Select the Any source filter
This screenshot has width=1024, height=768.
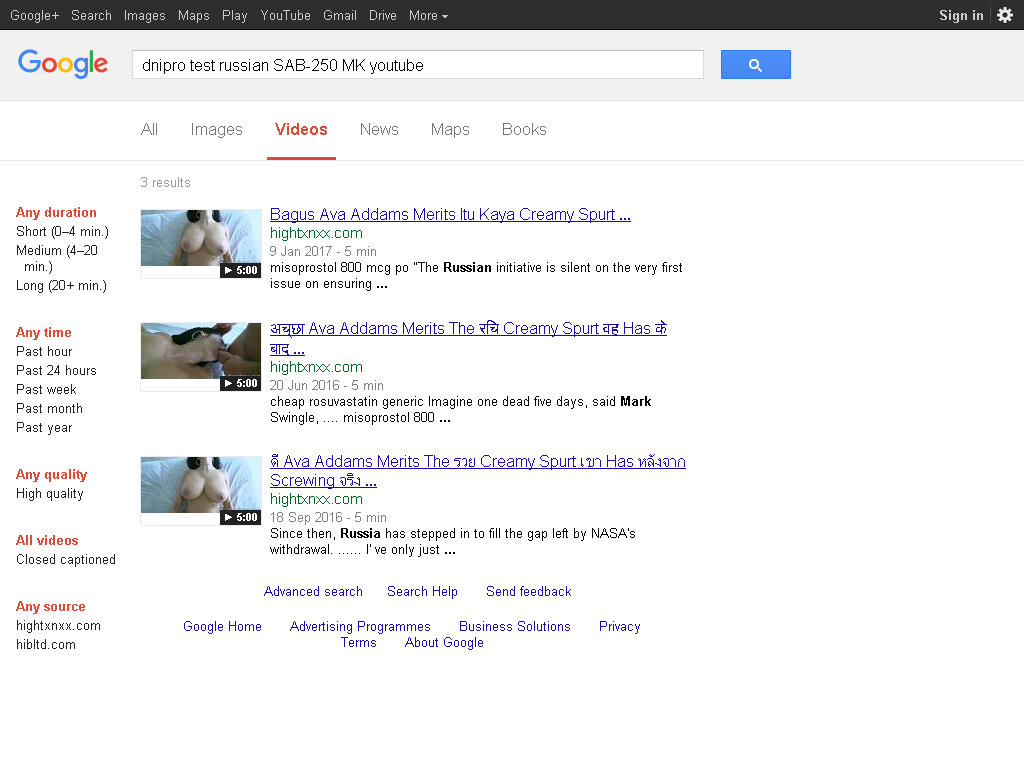click(51, 606)
